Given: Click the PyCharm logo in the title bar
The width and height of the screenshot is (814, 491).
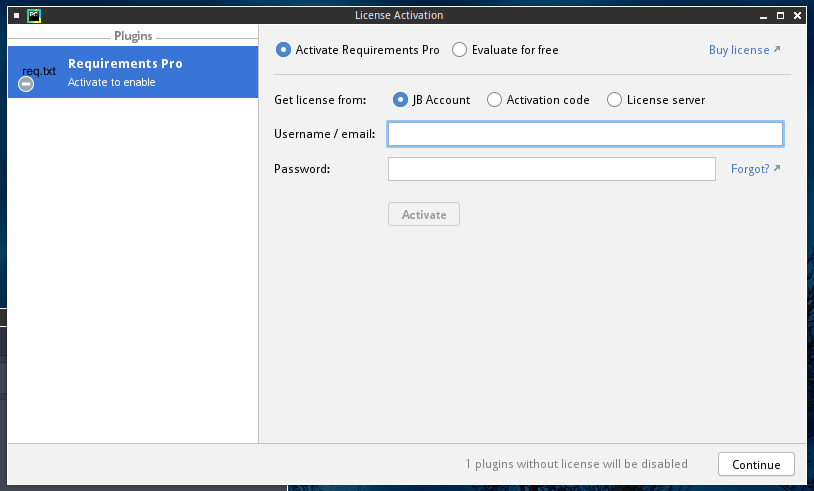Looking at the screenshot, I should point(34,16).
